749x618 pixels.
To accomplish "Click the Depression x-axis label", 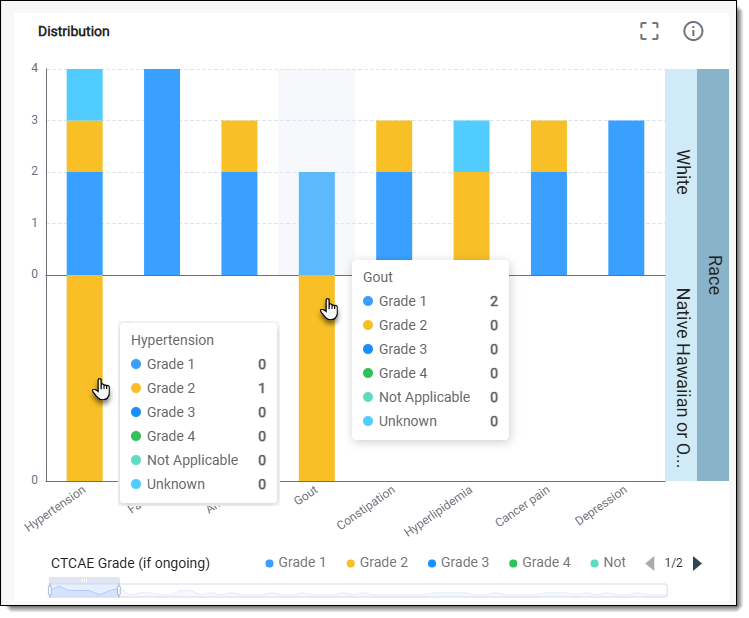I will 601,505.
